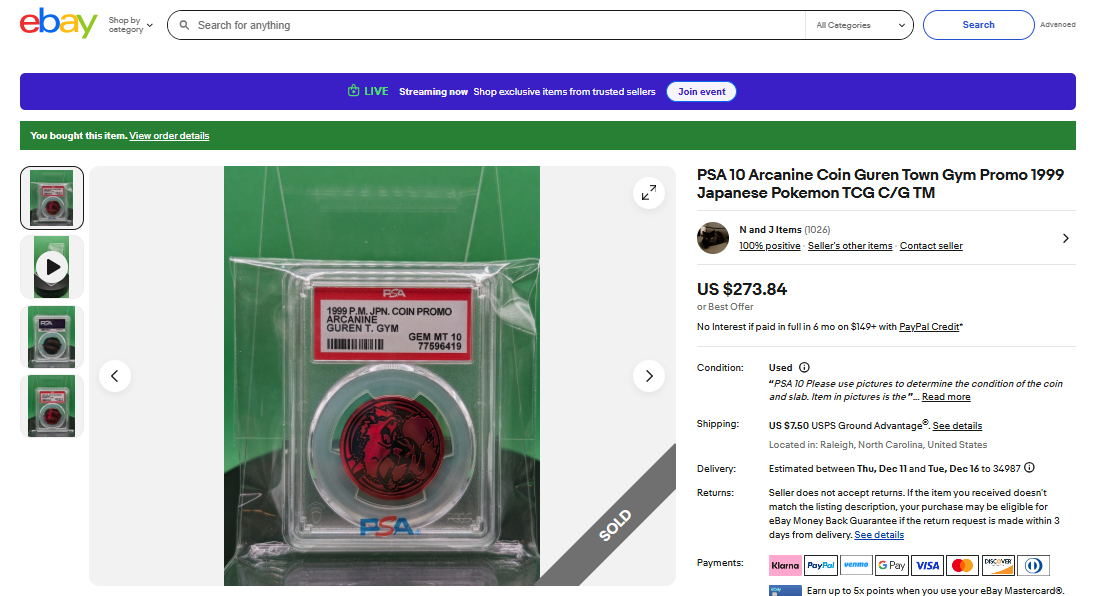Open the All Categories dropdown

coord(860,25)
